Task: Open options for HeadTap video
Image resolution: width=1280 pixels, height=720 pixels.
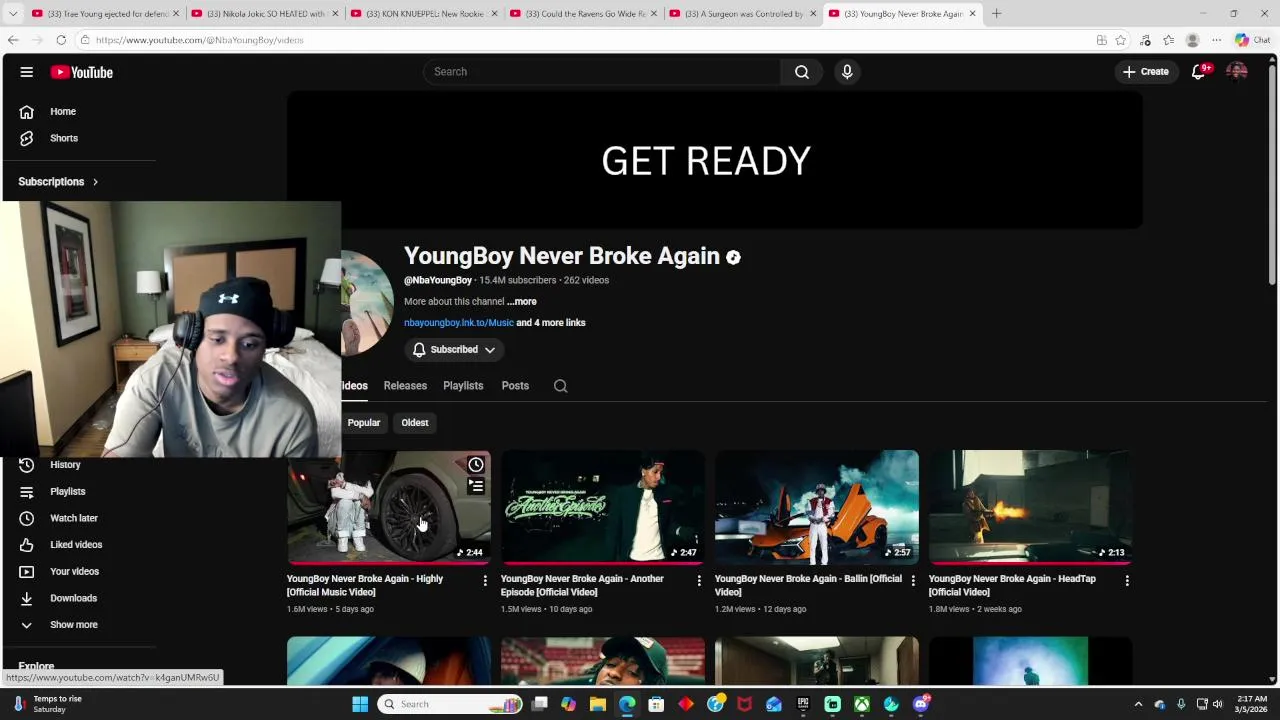Action: (1127, 580)
